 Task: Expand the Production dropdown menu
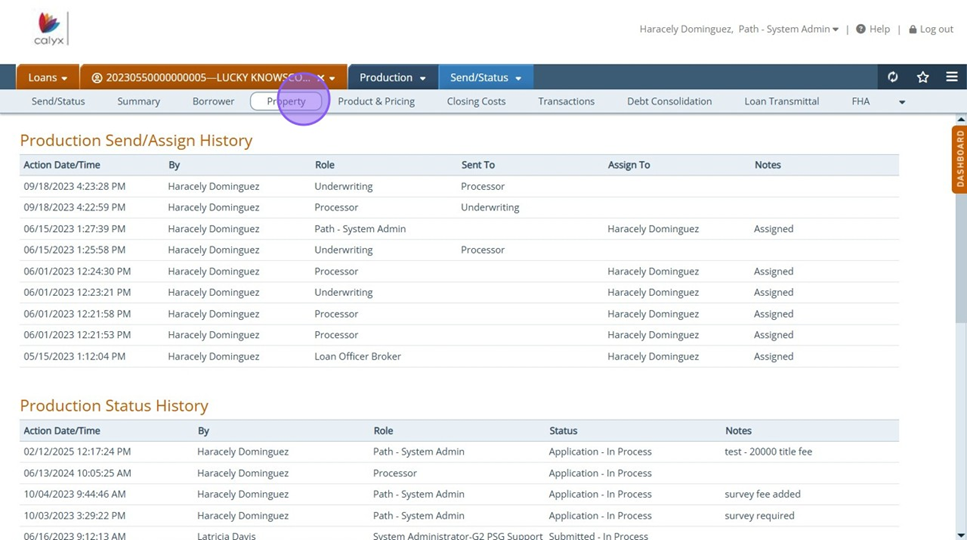pyautogui.click(x=392, y=78)
